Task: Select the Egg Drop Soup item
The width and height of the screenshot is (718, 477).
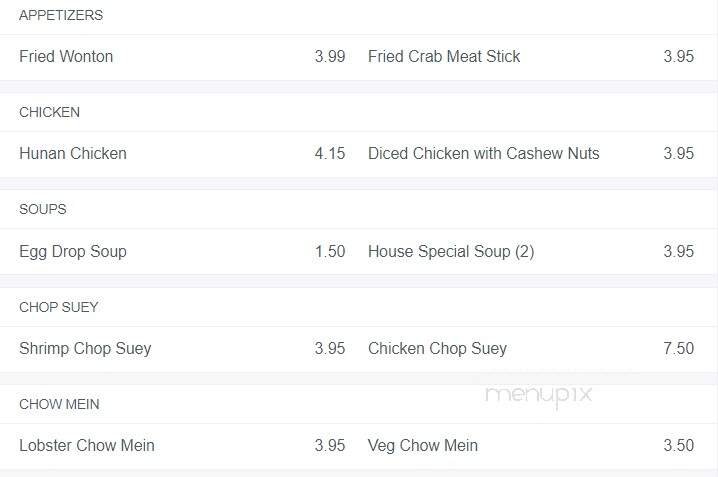Action: [73, 252]
